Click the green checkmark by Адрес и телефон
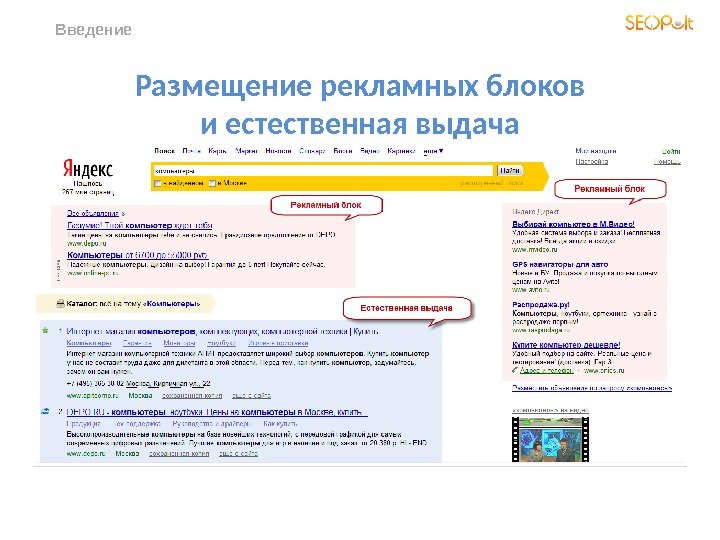 tap(515, 370)
